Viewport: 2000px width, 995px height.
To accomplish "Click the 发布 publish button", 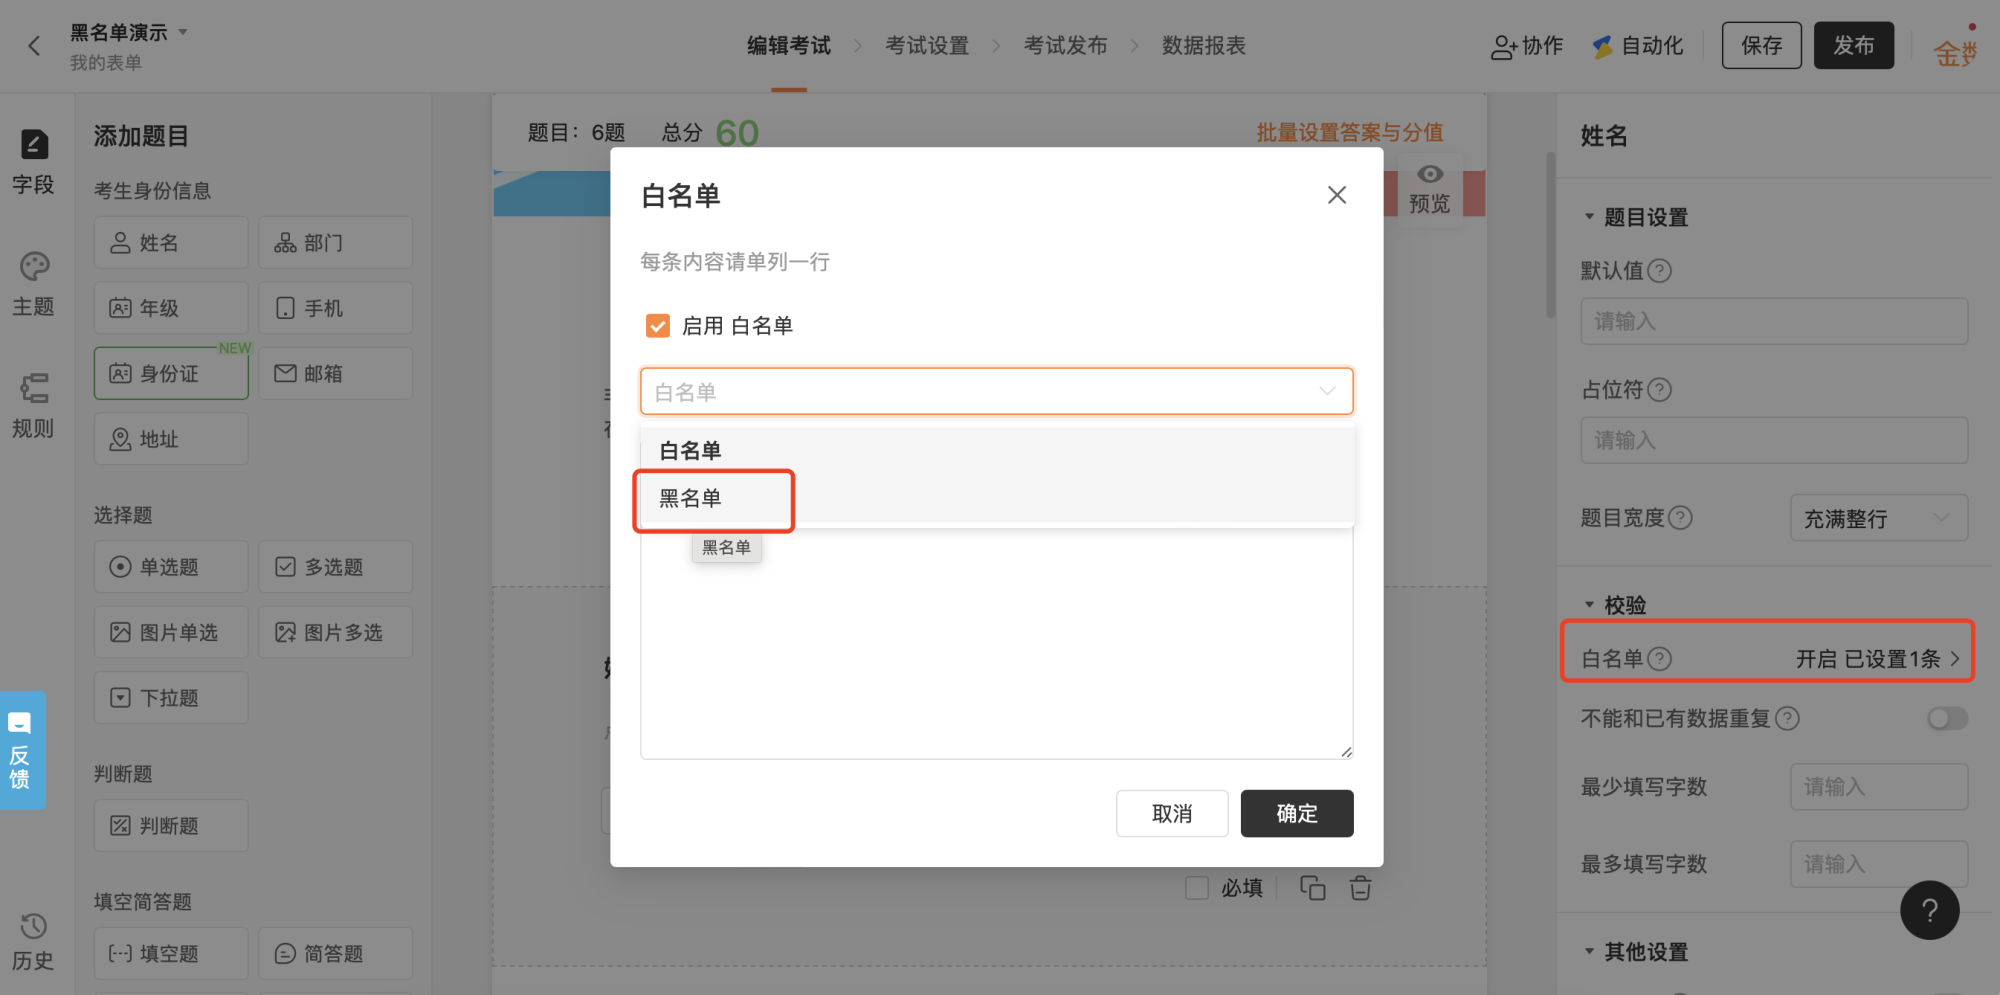I will 1854,46.
